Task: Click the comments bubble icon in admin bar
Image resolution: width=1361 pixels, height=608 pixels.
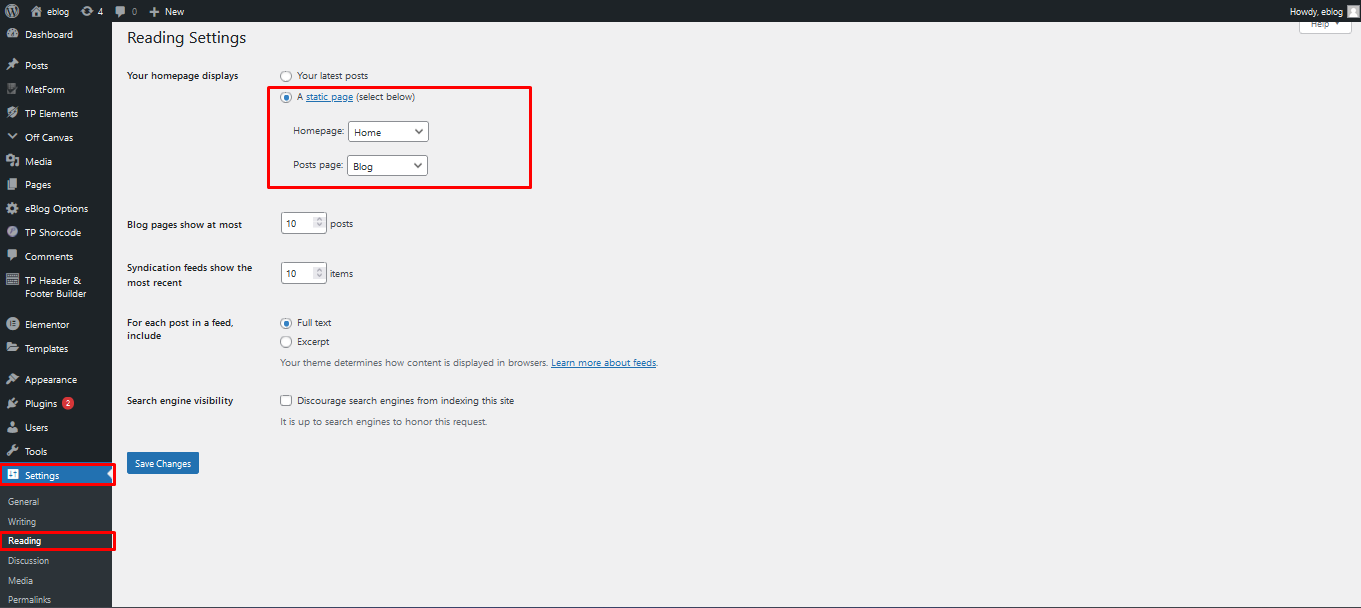Action: 121,11
